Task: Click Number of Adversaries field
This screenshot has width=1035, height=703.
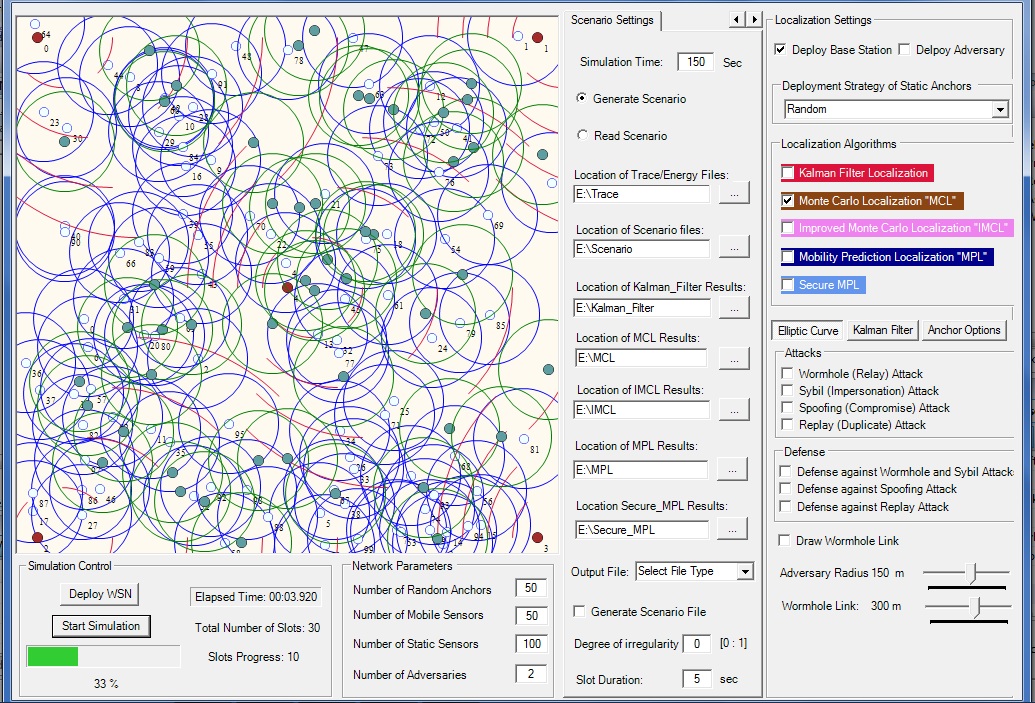Action: (x=531, y=674)
